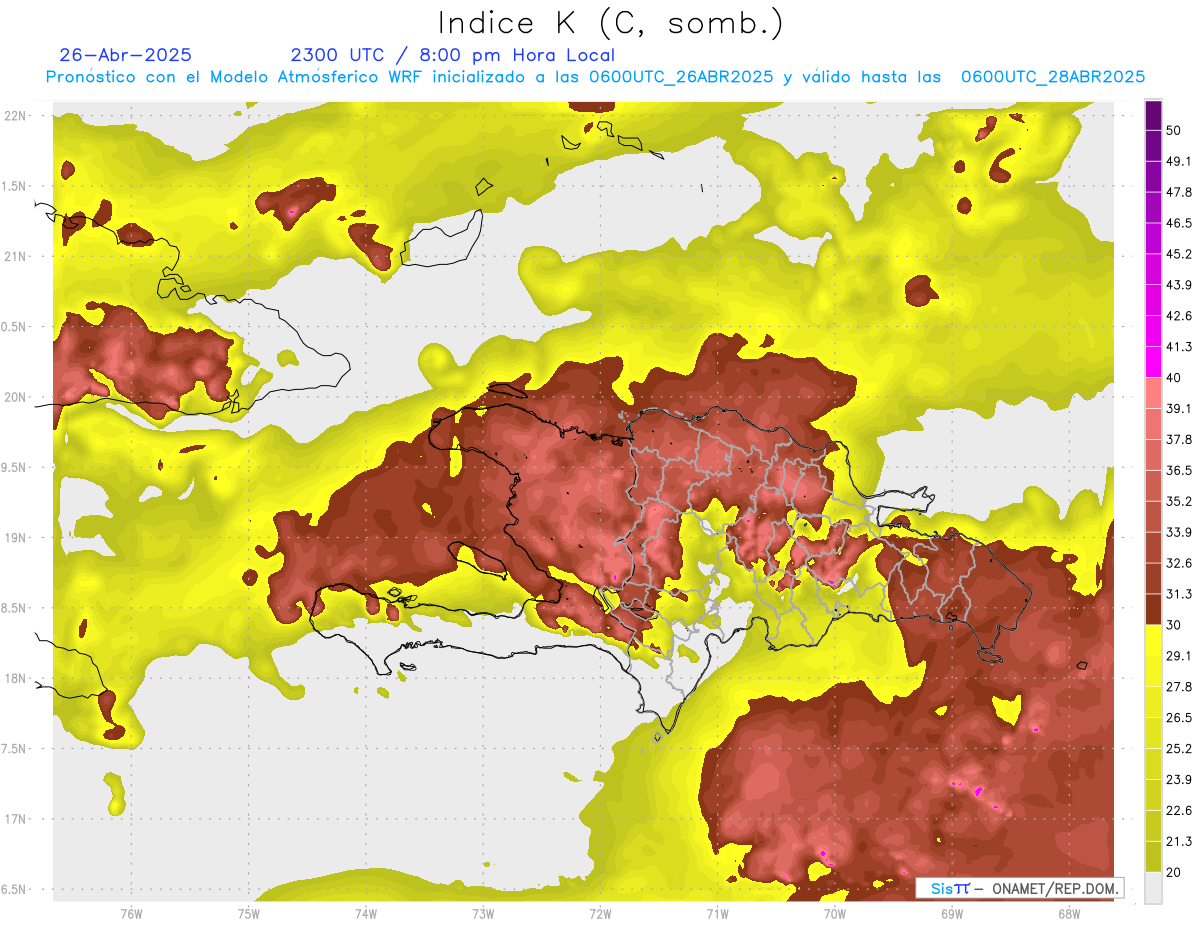Click the colorbar value '49.1'

tap(1178, 161)
